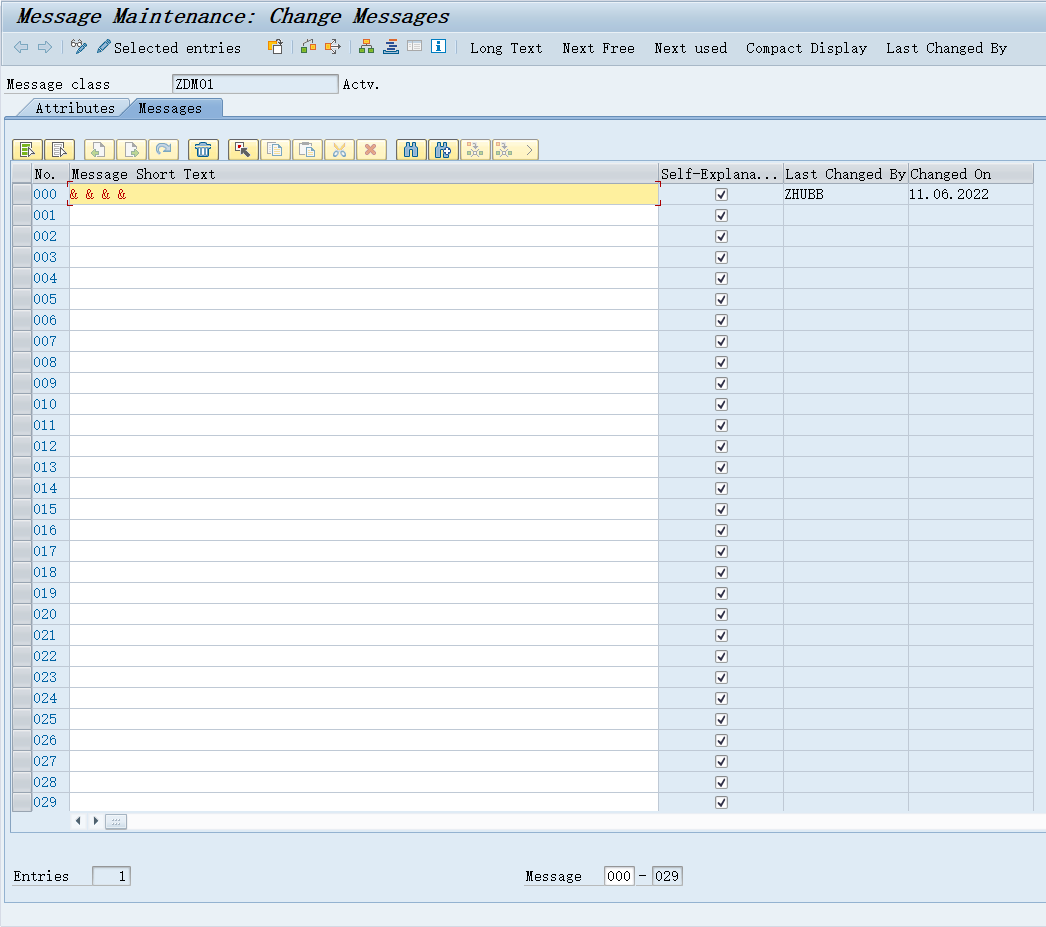Click the red X delete-row icon
The height and width of the screenshot is (927, 1046).
click(371, 150)
